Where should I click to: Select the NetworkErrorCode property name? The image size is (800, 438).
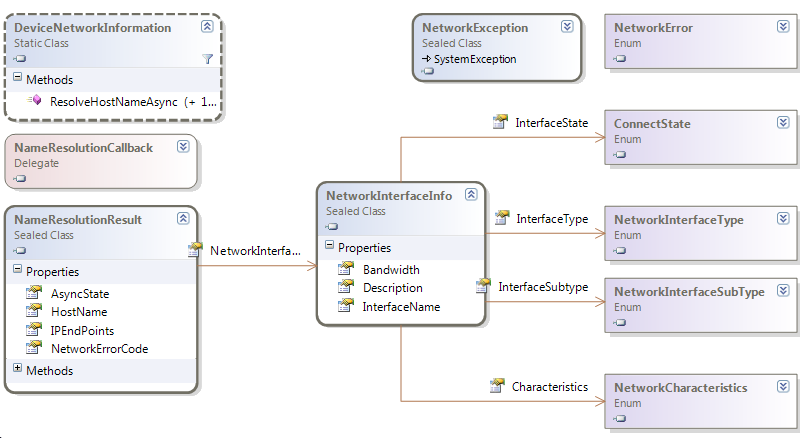[99, 349]
